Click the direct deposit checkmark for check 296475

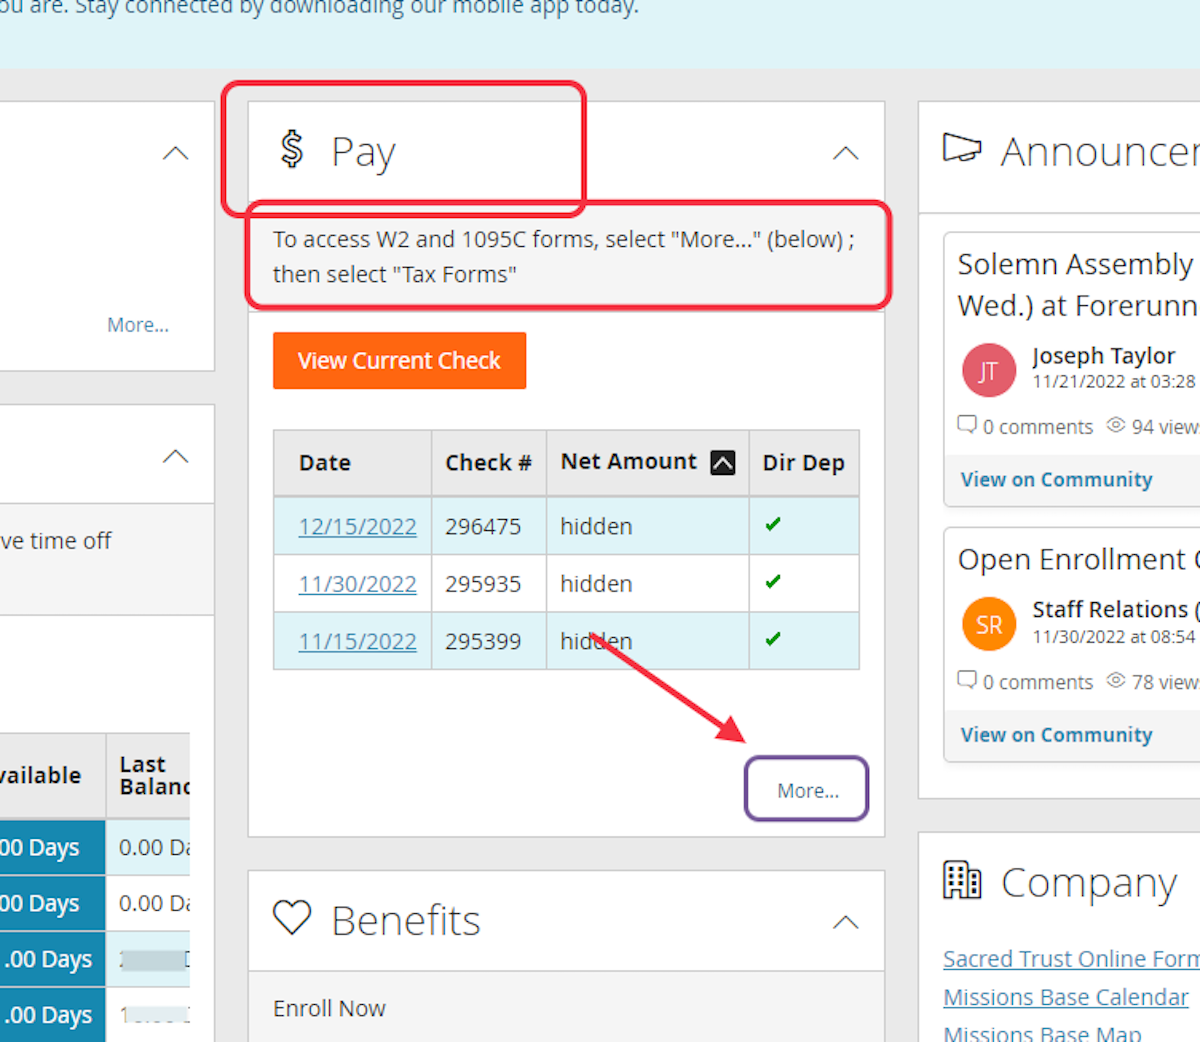pos(773,524)
